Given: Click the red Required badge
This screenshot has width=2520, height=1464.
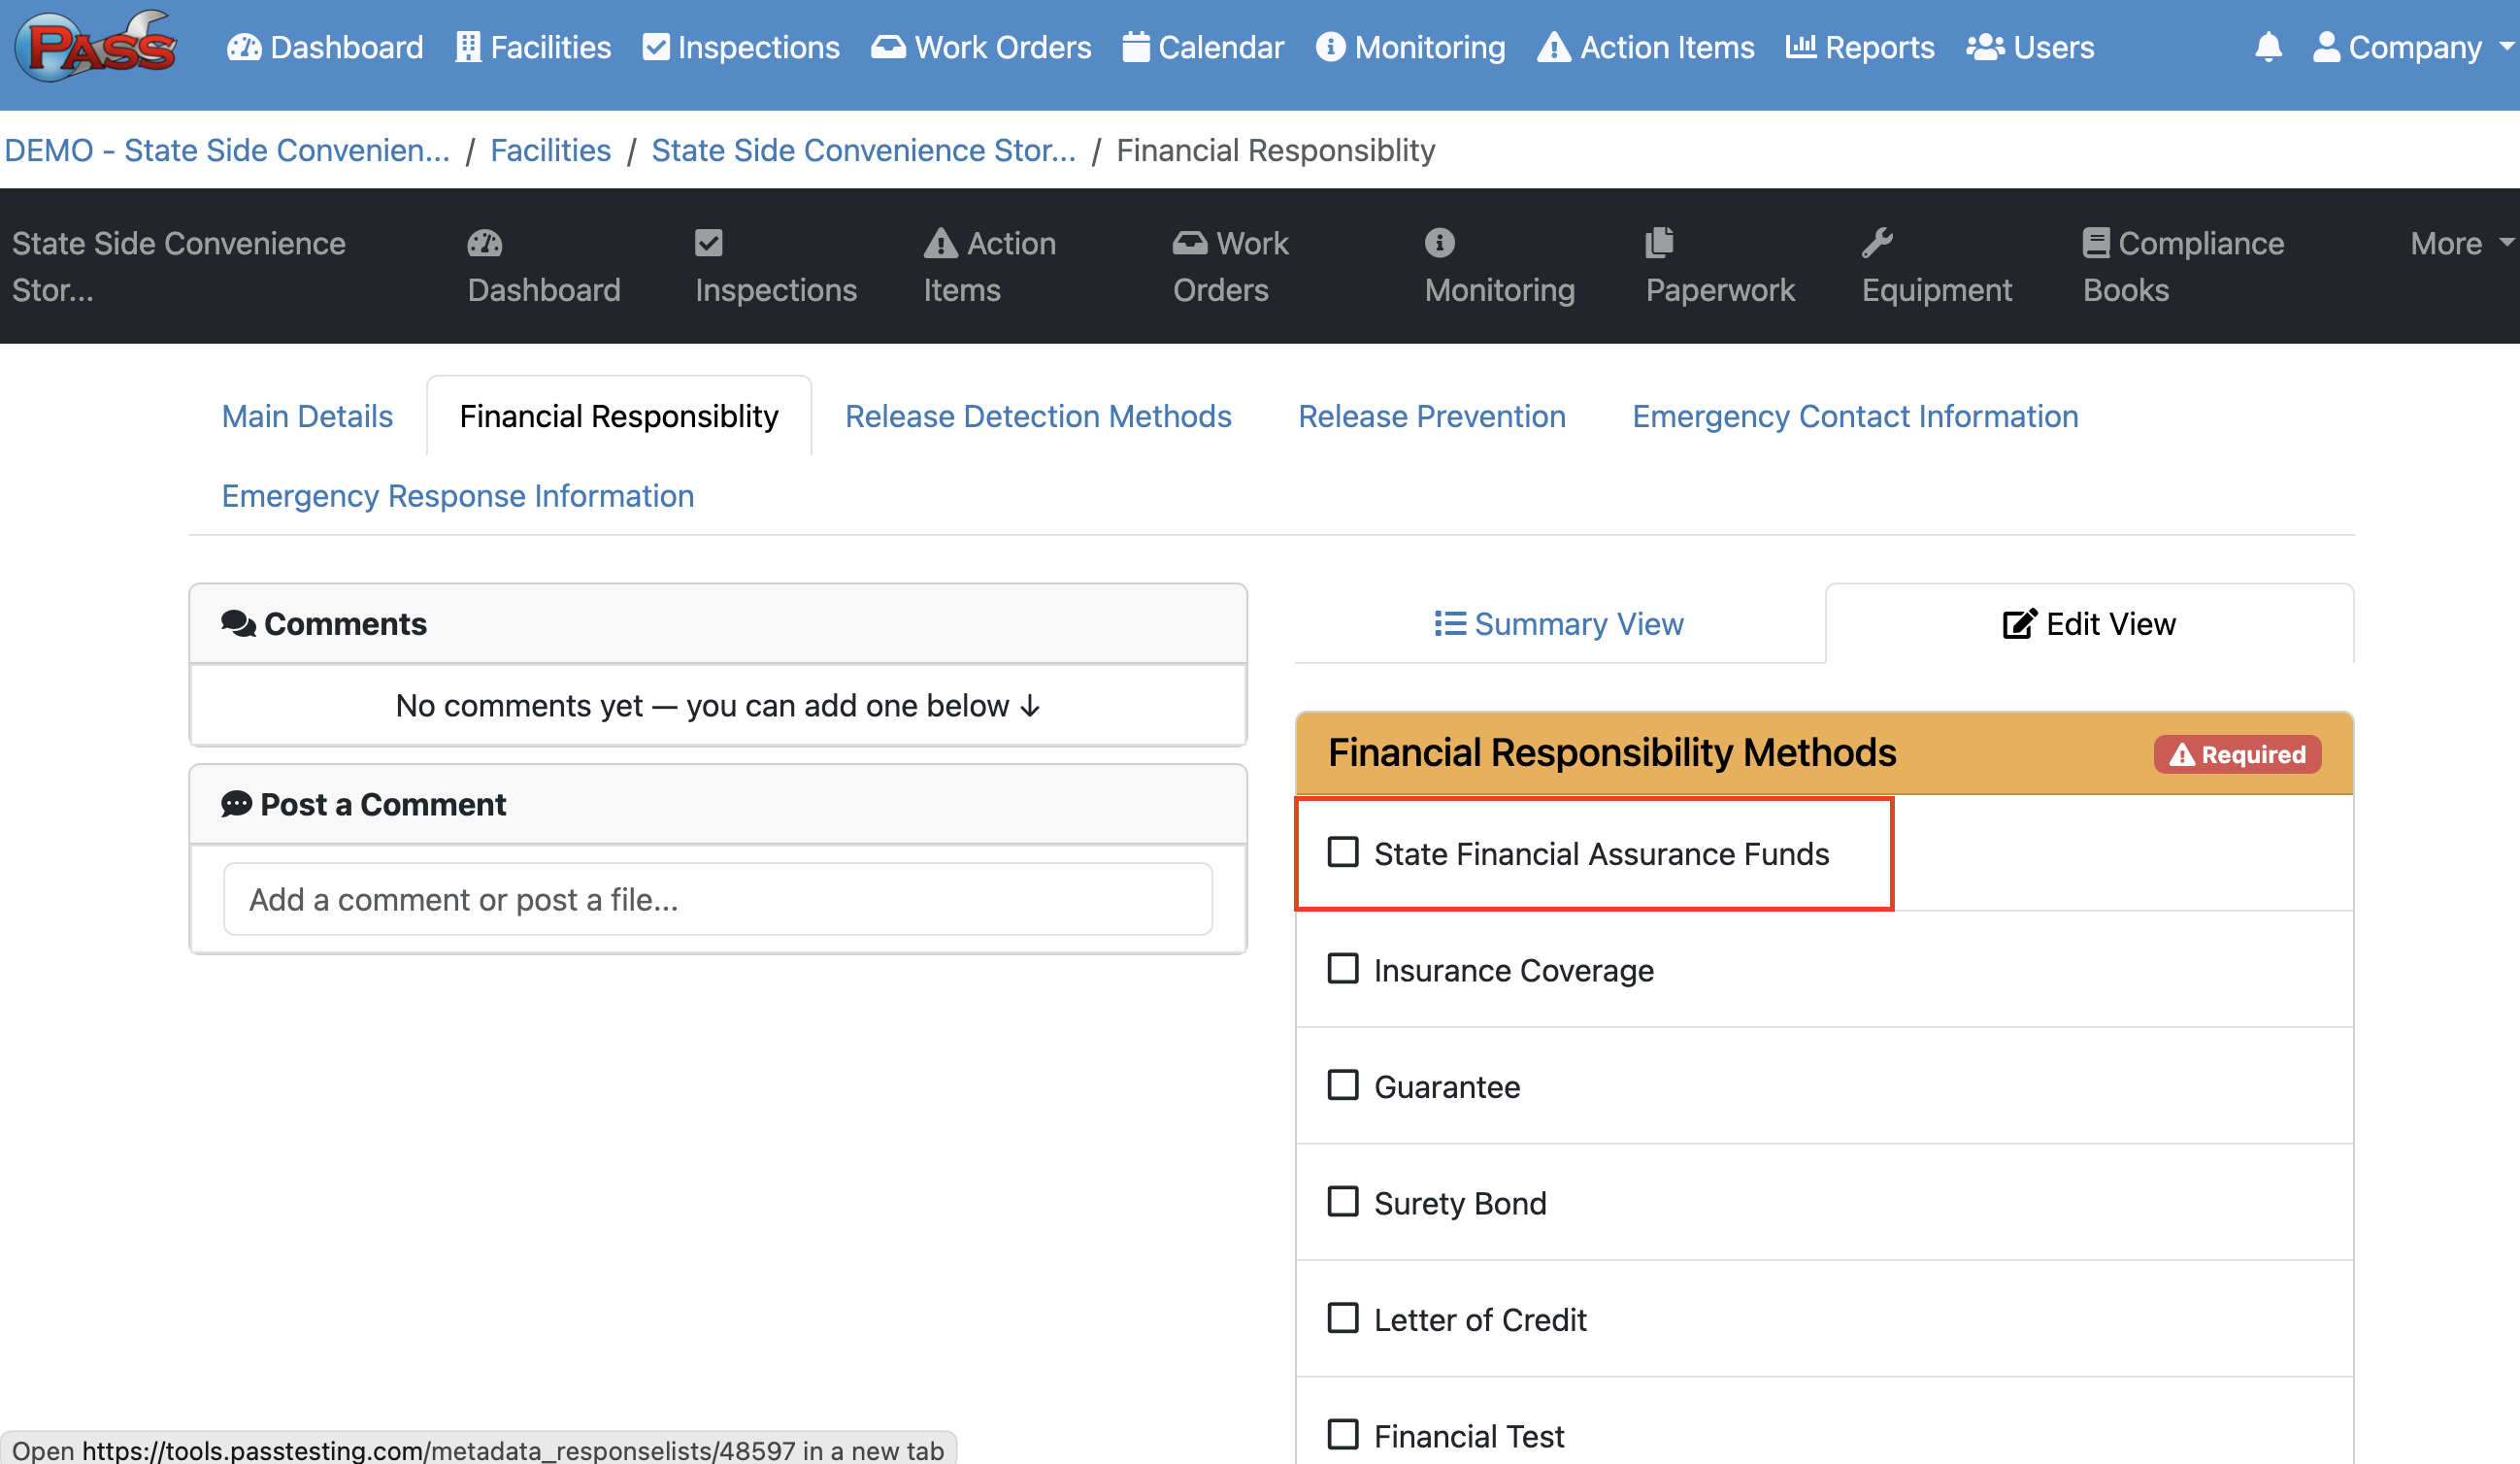Looking at the screenshot, I should pyautogui.click(x=2237, y=754).
